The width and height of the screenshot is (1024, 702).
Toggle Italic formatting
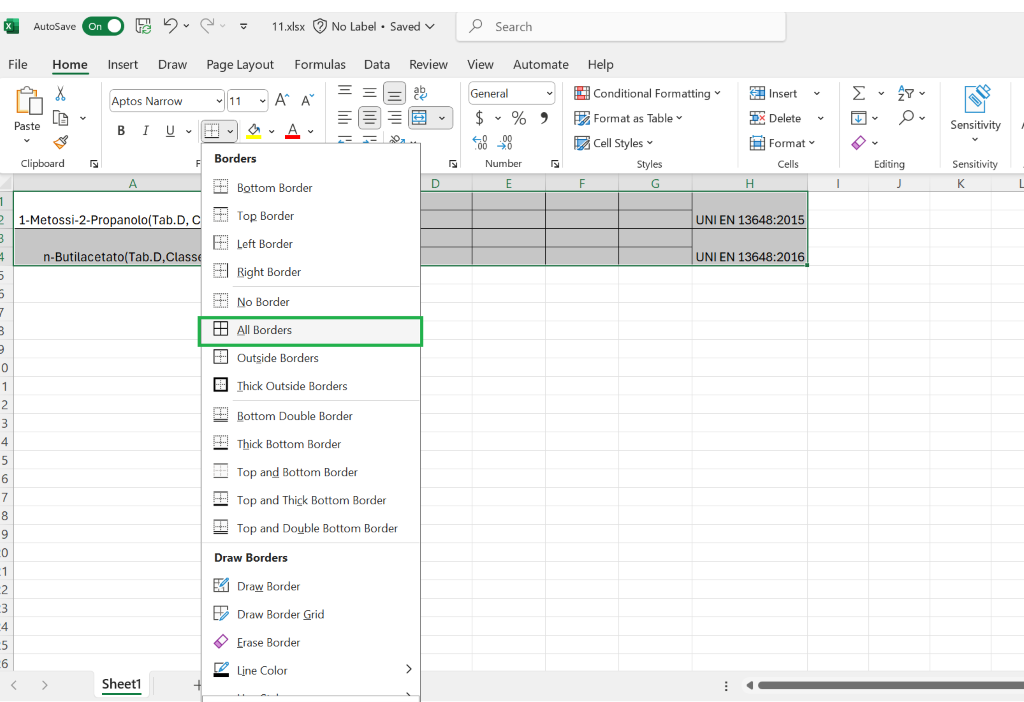pos(145,131)
